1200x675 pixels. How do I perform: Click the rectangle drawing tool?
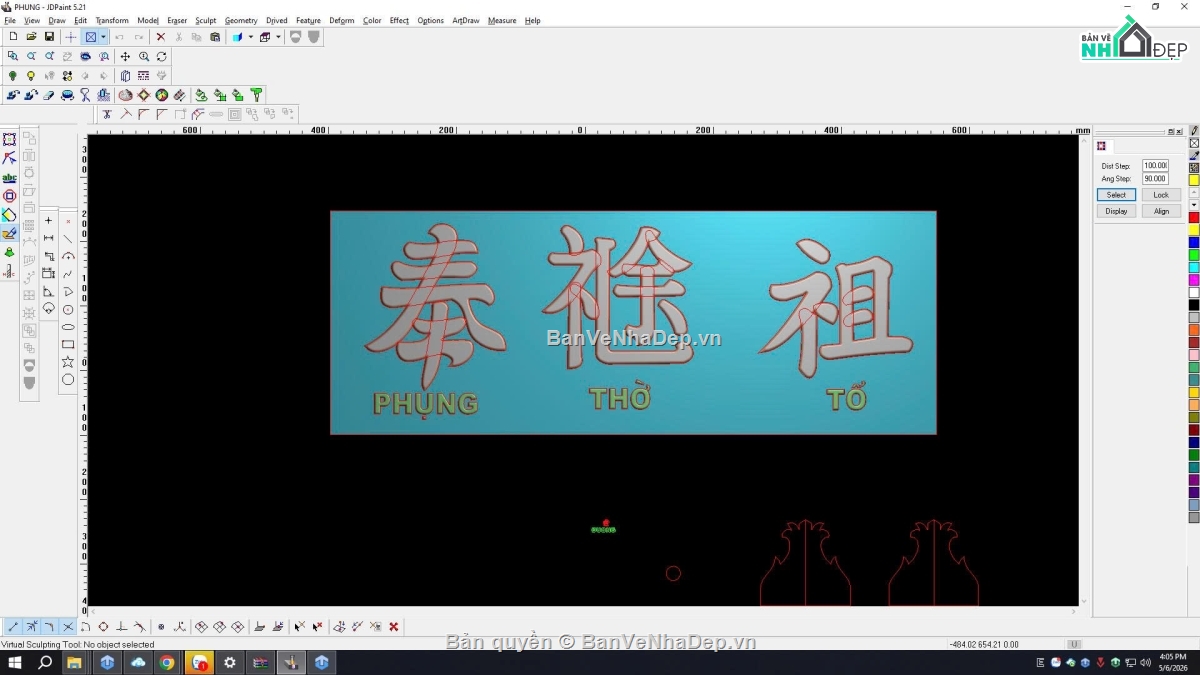coord(68,344)
